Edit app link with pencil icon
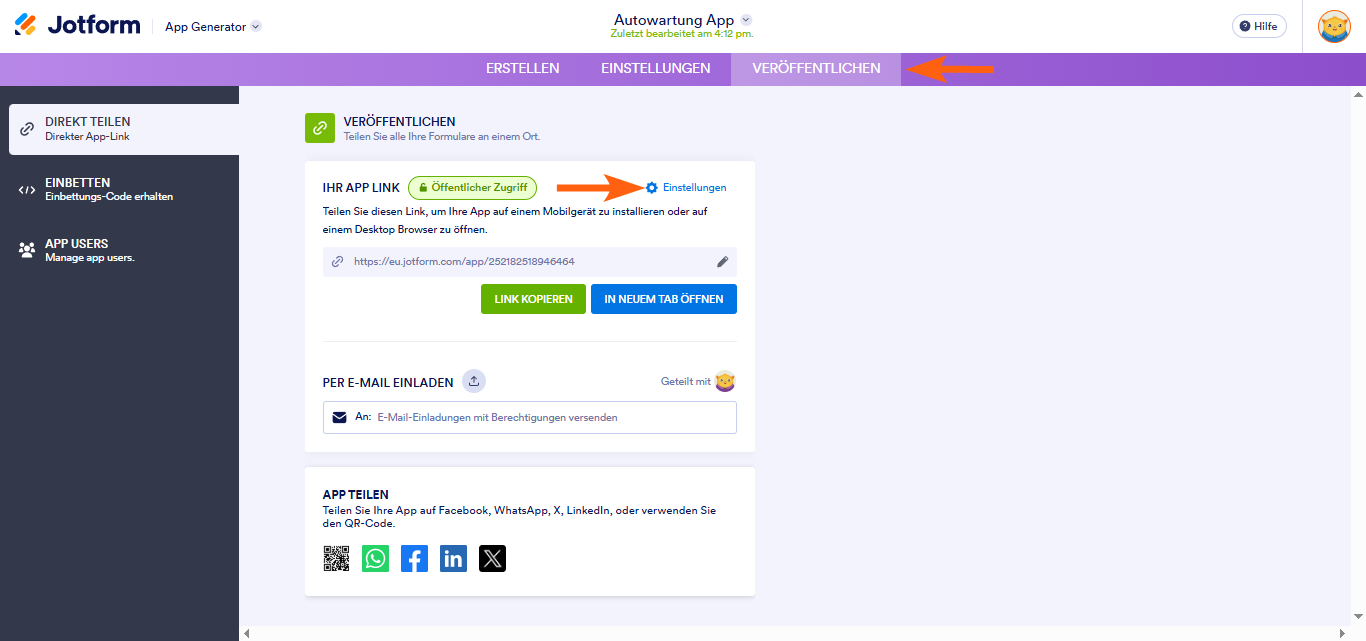1366x641 pixels. coord(723,262)
